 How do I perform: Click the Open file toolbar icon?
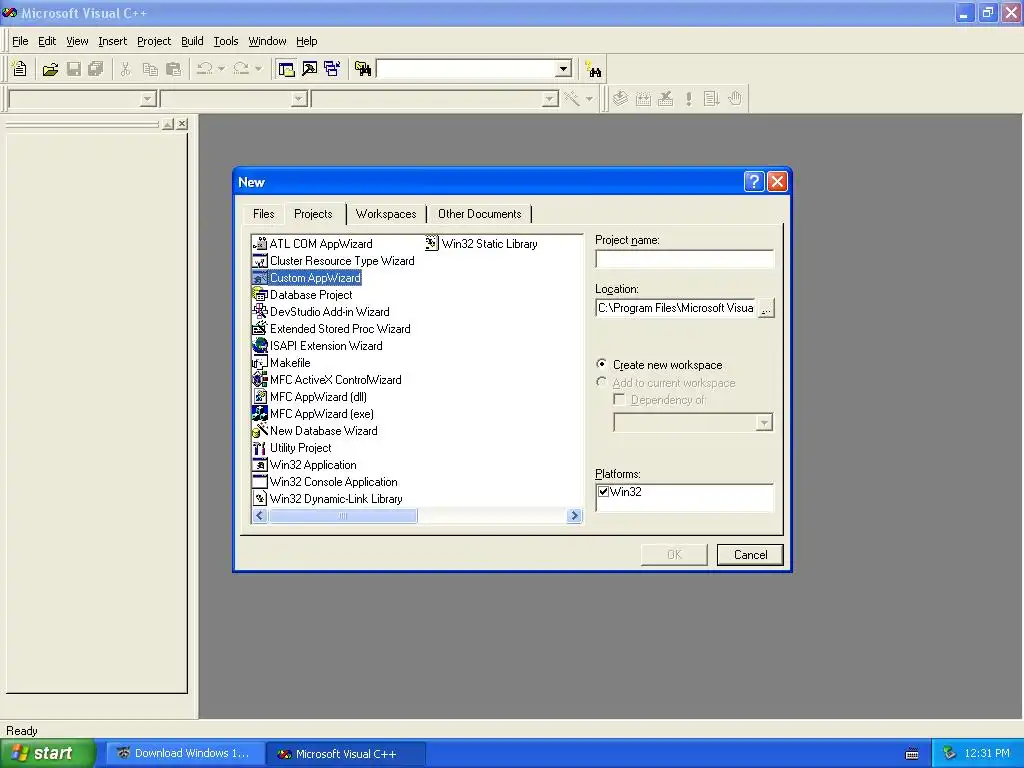[50, 69]
